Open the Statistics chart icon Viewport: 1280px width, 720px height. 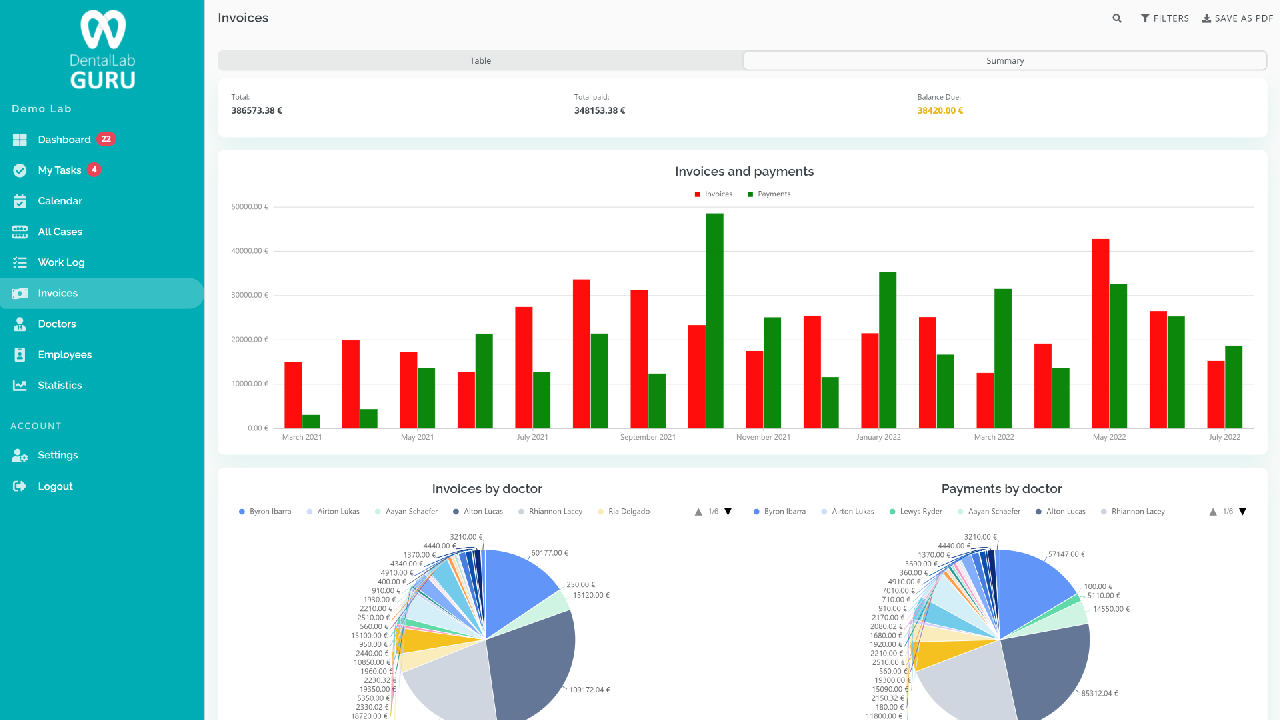[x=19, y=386]
